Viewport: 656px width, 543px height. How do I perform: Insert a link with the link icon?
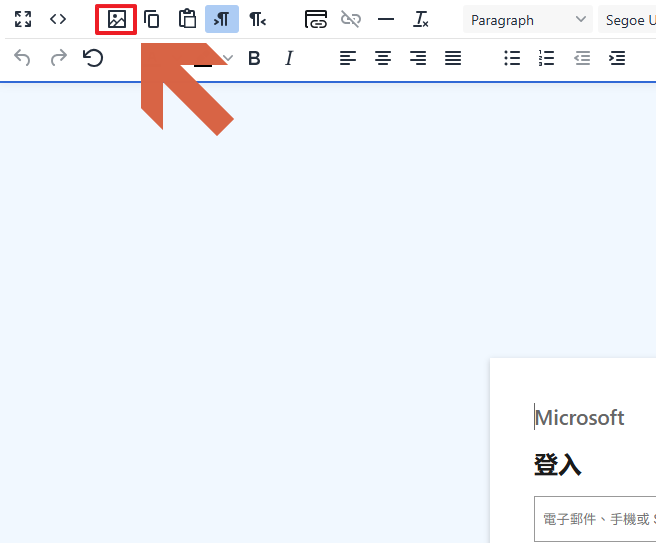coord(316,19)
